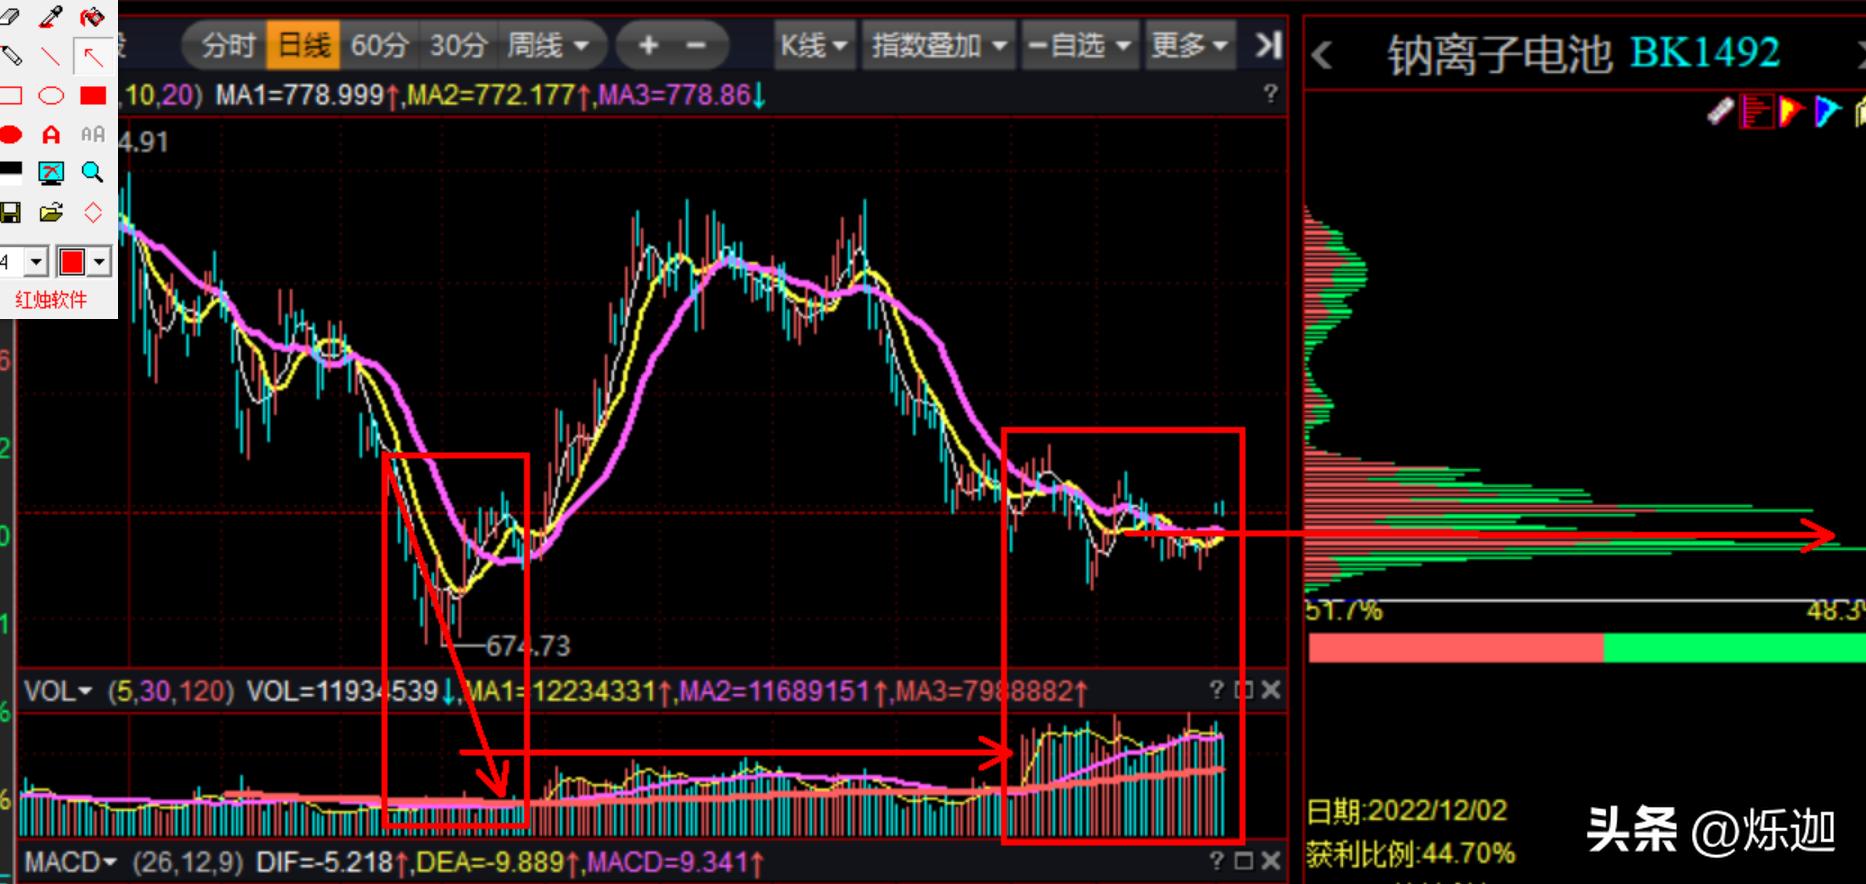Image resolution: width=1866 pixels, height=884 pixels.
Task: Switch to the 分时 intraday chart
Action: 227,45
